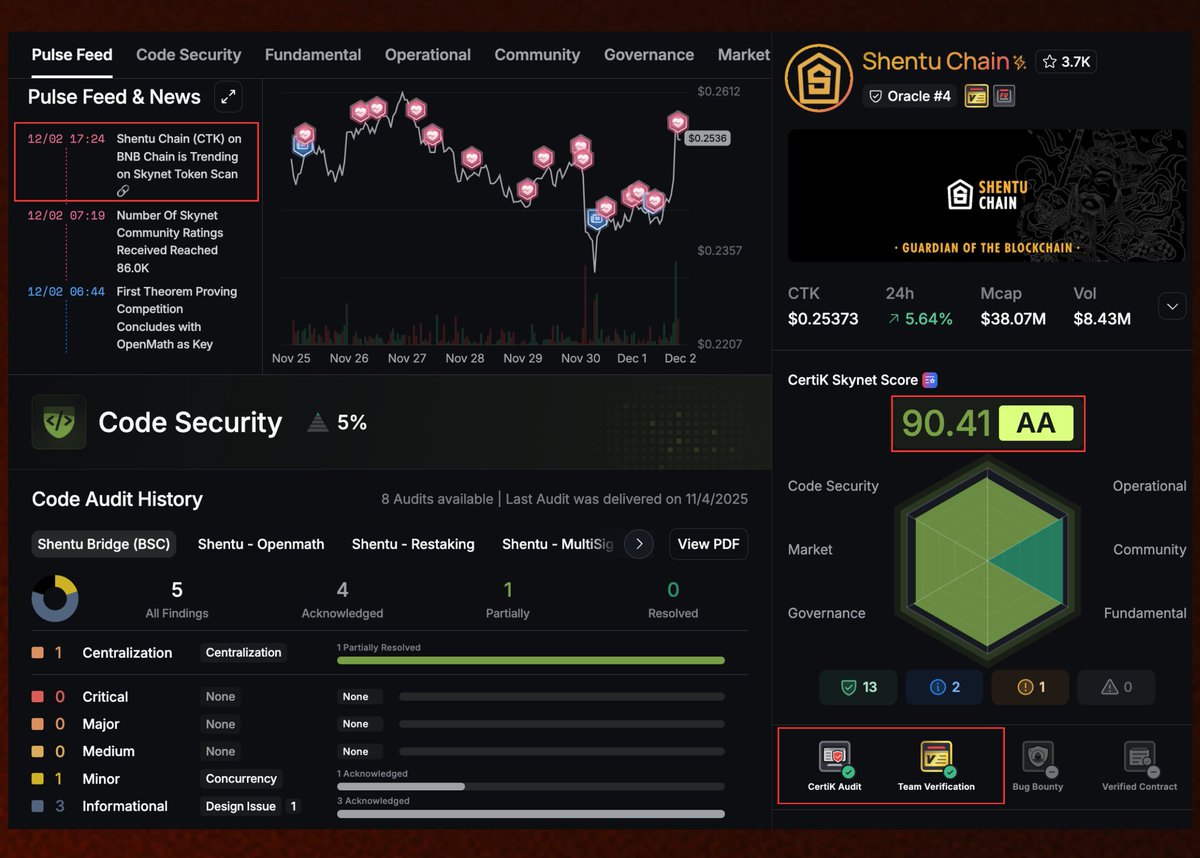Open the Operational tab
This screenshot has height=858, width=1200.
tap(428, 55)
